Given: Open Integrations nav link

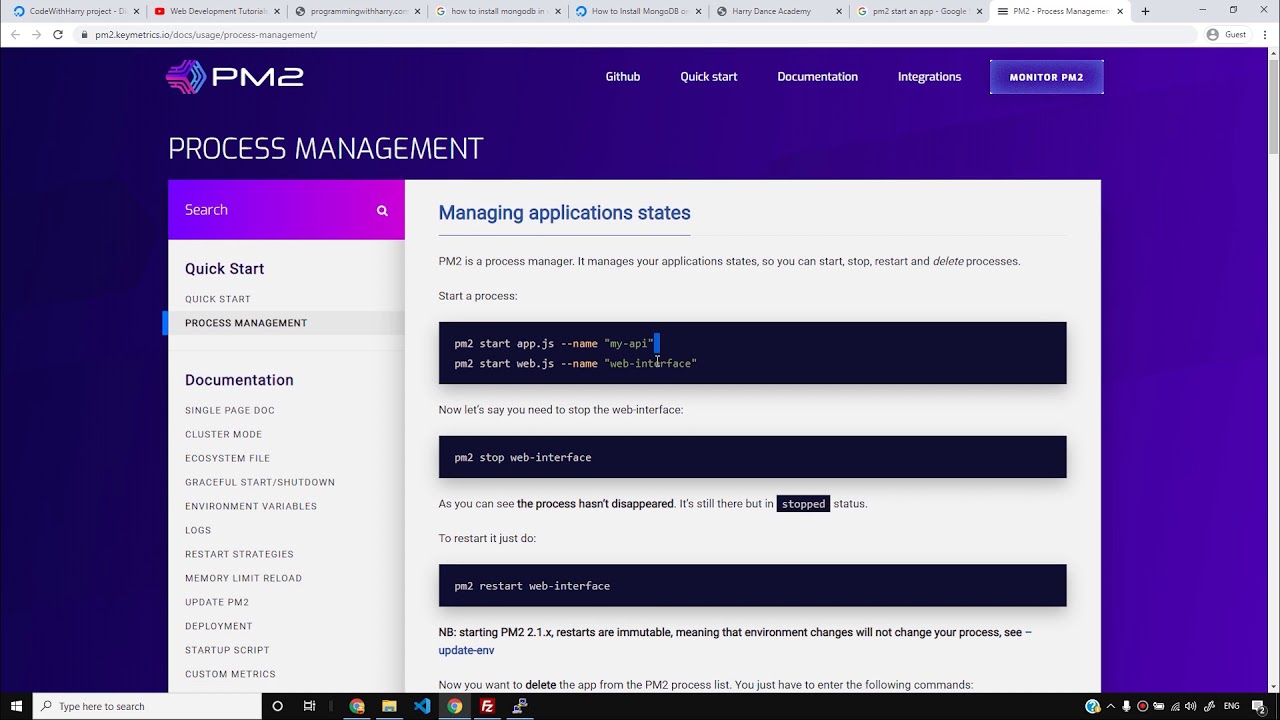Looking at the screenshot, I should click(x=929, y=77).
